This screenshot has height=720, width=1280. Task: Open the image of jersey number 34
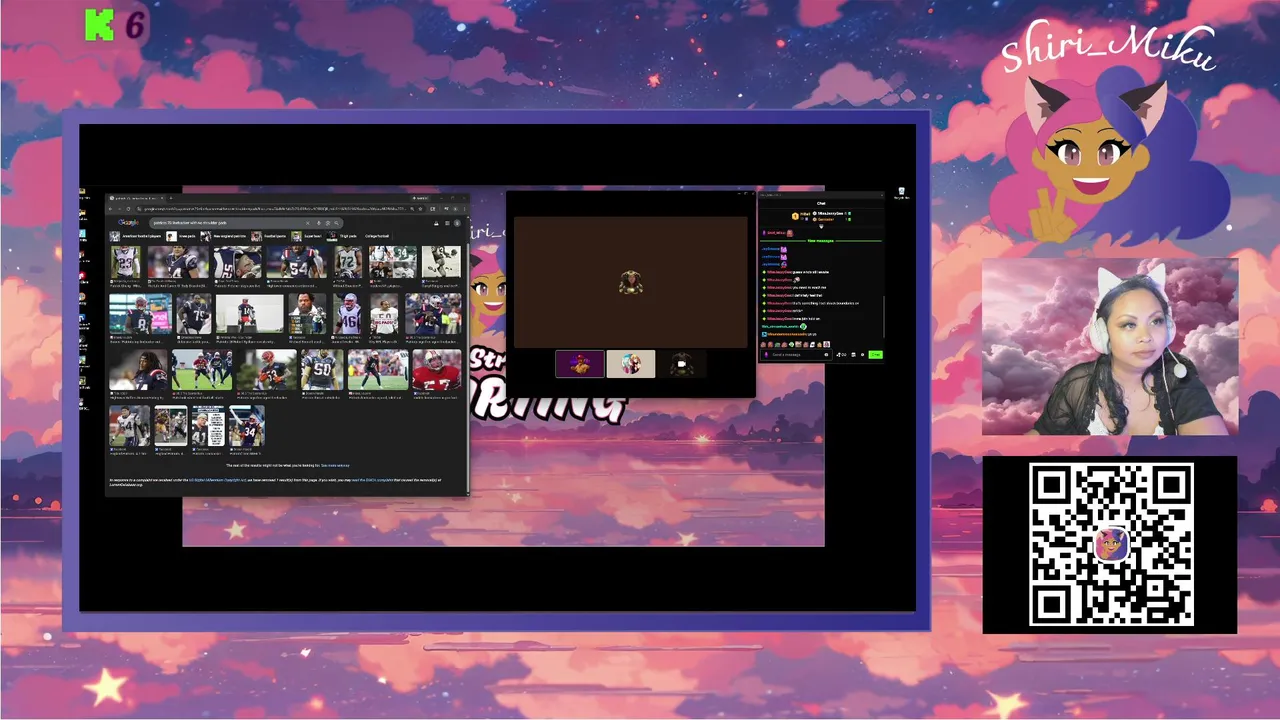pyautogui.click(x=247, y=425)
